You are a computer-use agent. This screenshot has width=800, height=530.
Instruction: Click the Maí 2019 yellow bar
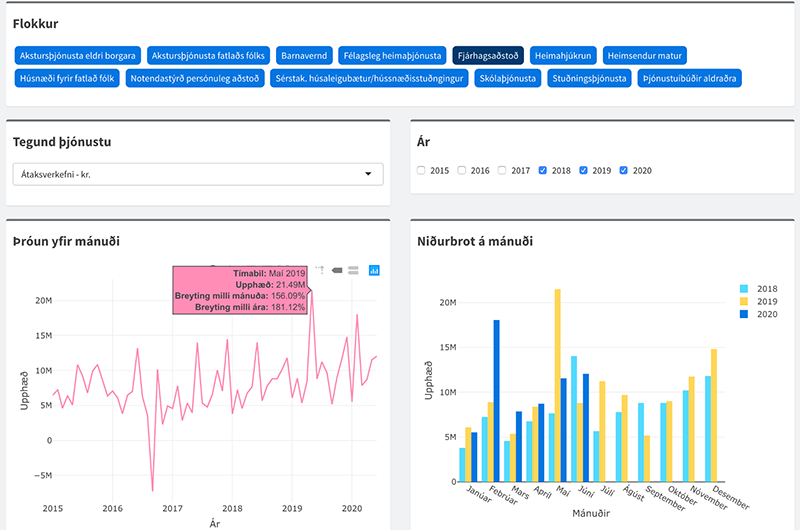tap(558, 386)
